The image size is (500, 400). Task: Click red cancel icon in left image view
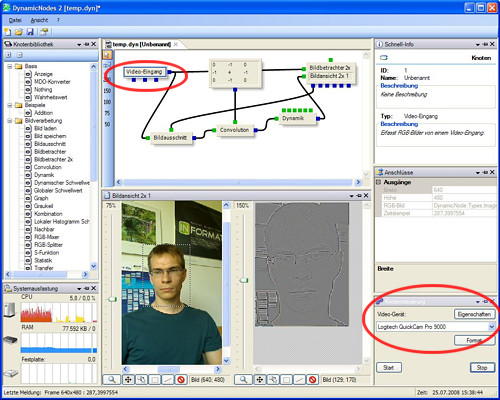[x=181, y=379]
